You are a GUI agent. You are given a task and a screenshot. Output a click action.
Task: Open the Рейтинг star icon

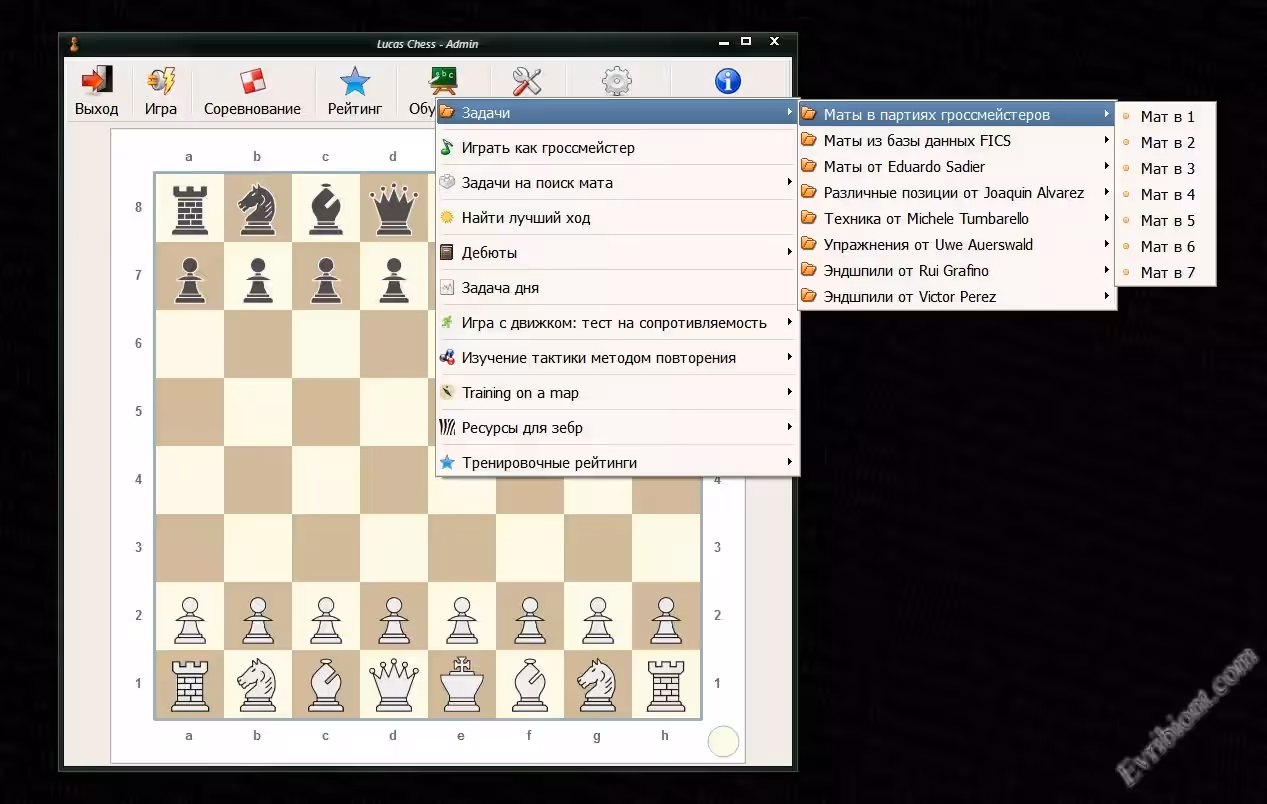[355, 82]
